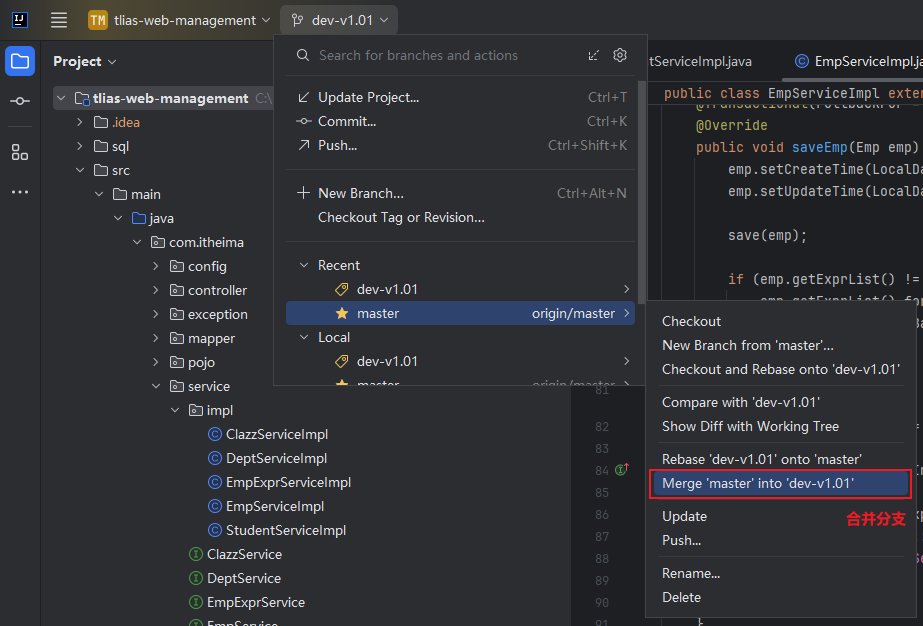Viewport: 923px width, 626px height.
Task: Choose Rebase 'dev-v1.01' onto 'master'
Action: [779, 459]
